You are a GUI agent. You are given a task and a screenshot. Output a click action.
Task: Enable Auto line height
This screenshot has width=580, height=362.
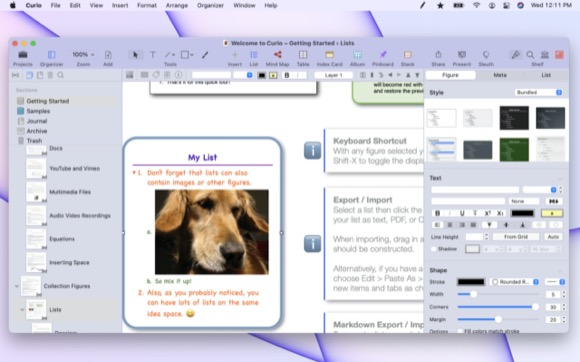click(553, 237)
